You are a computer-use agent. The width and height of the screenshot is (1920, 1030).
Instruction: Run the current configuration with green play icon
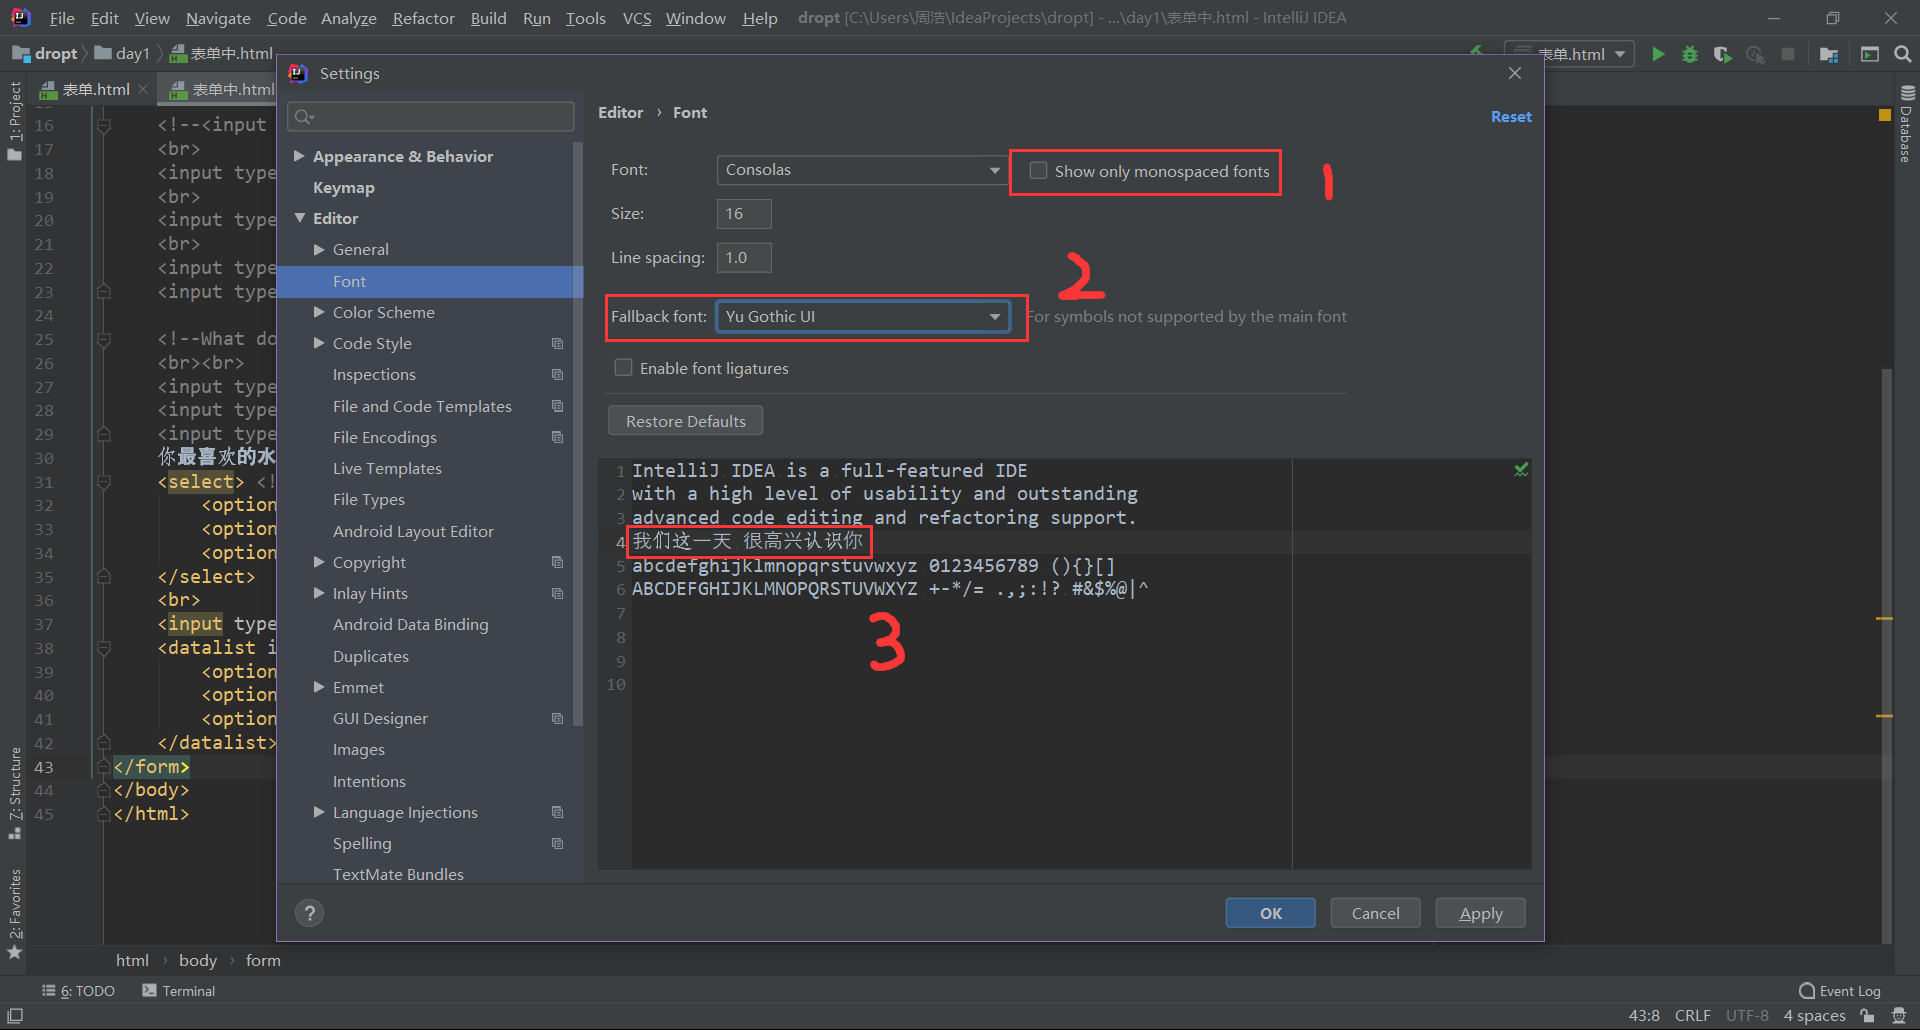[1658, 54]
